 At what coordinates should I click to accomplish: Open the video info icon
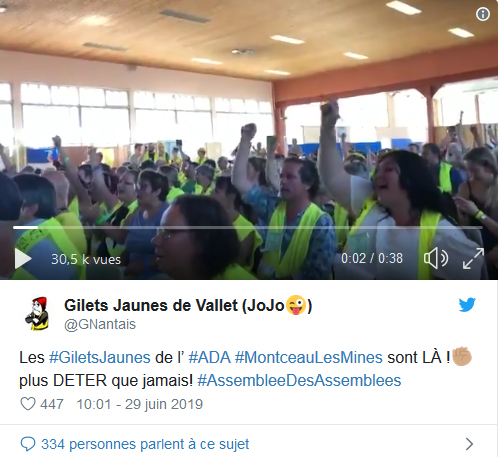483,14
